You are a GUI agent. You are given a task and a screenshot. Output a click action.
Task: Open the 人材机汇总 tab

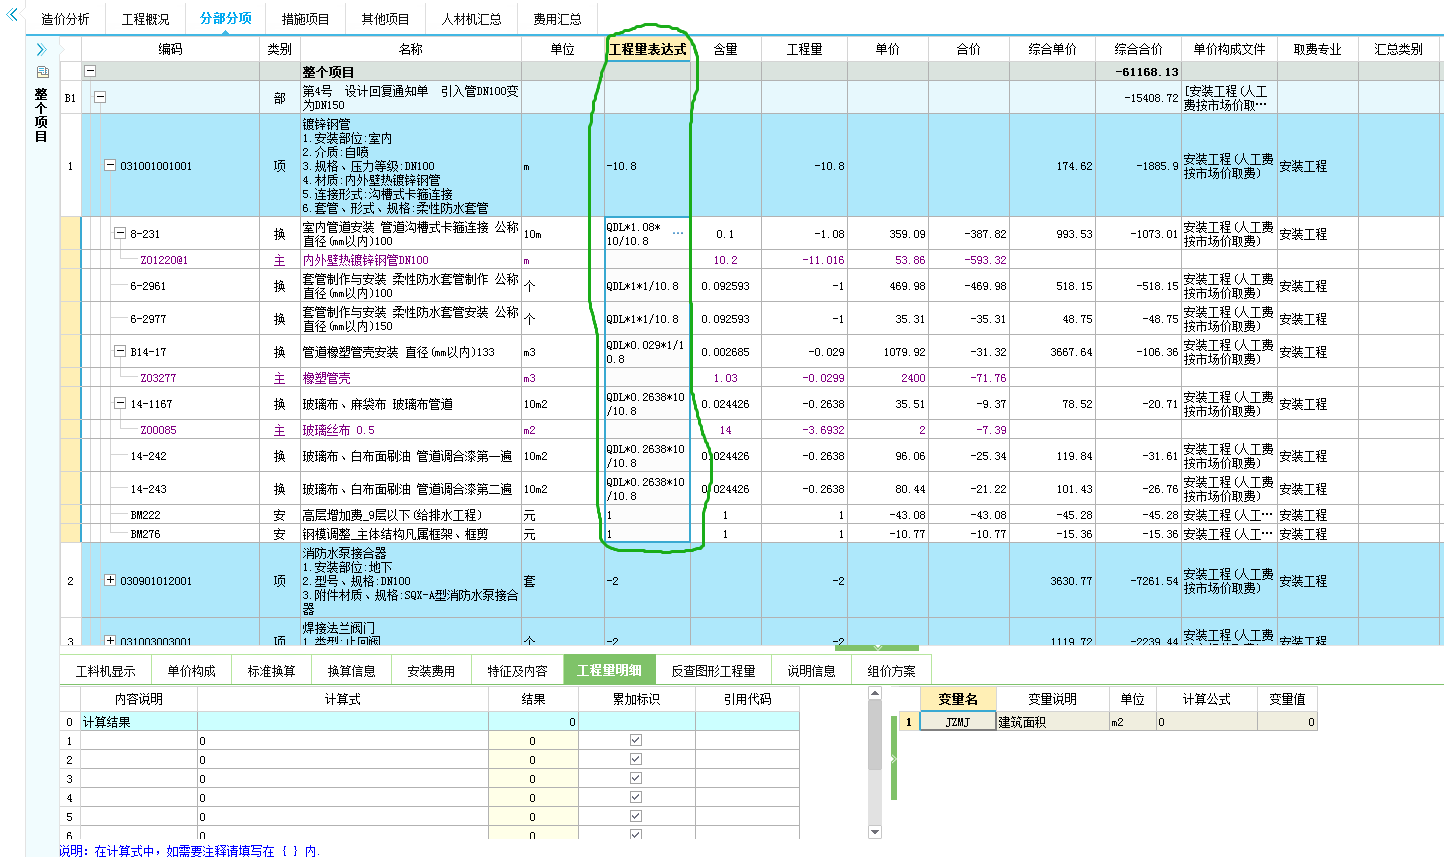point(471,19)
